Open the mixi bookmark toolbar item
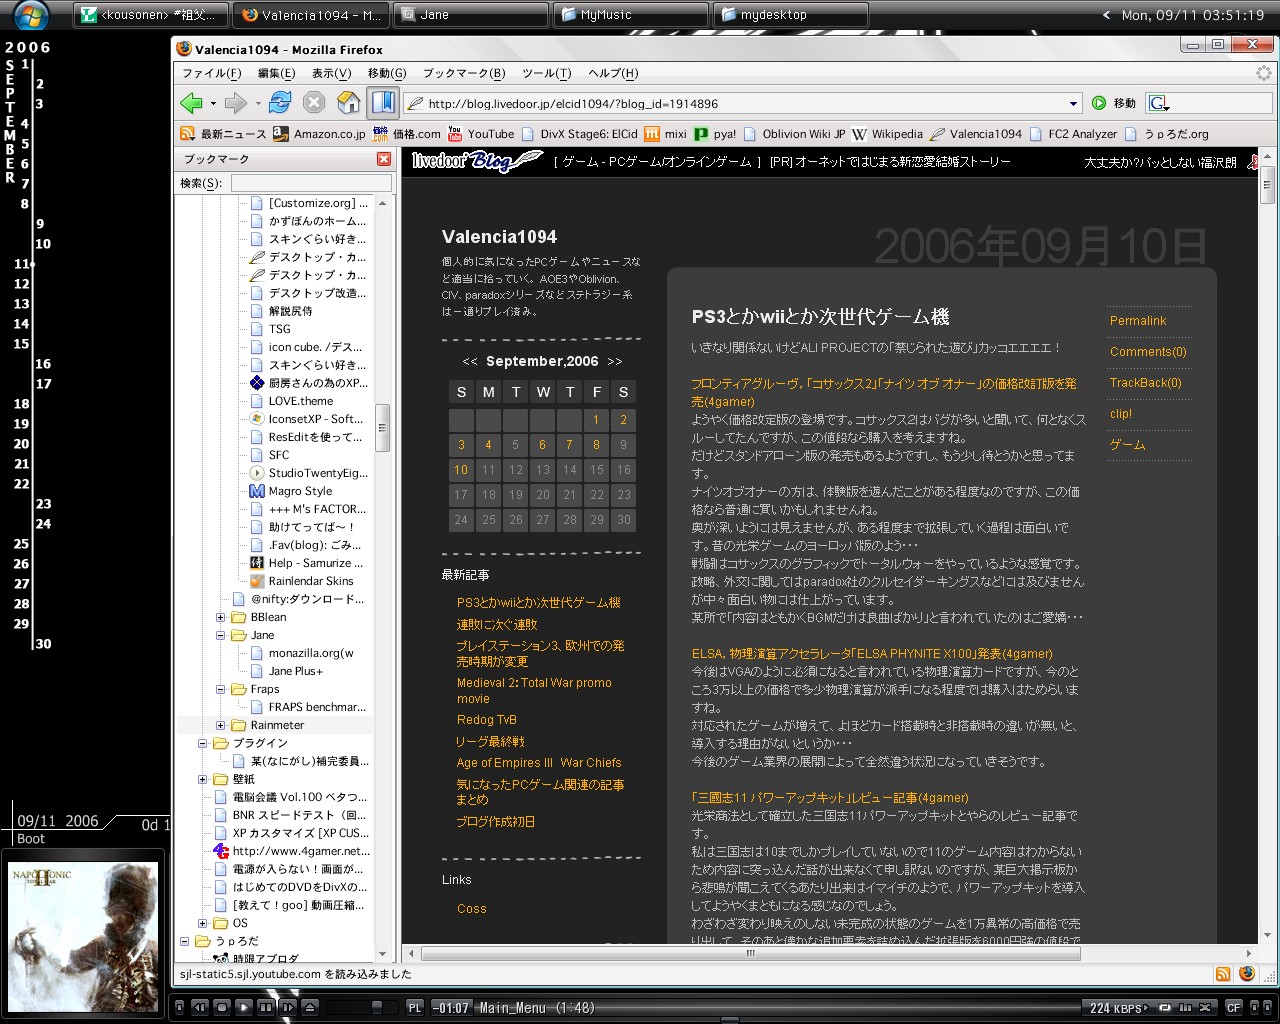Viewport: 1280px width, 1024px height. pyautogui.click(x=666, y=134)
